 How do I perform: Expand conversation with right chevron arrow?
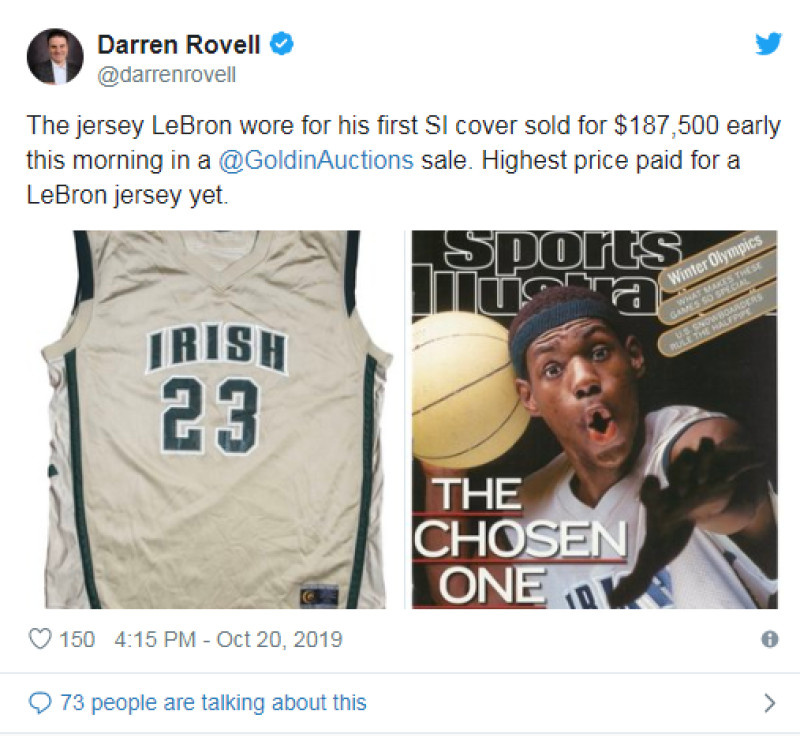[769, 703]
